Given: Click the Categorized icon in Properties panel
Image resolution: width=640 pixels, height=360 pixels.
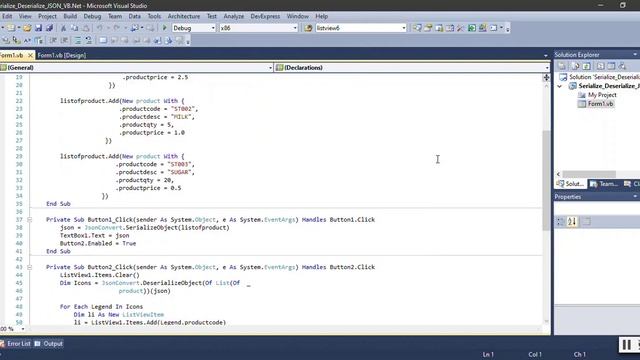Looking at the screenshot, I should pyautogui.click(x=561, y=222).
